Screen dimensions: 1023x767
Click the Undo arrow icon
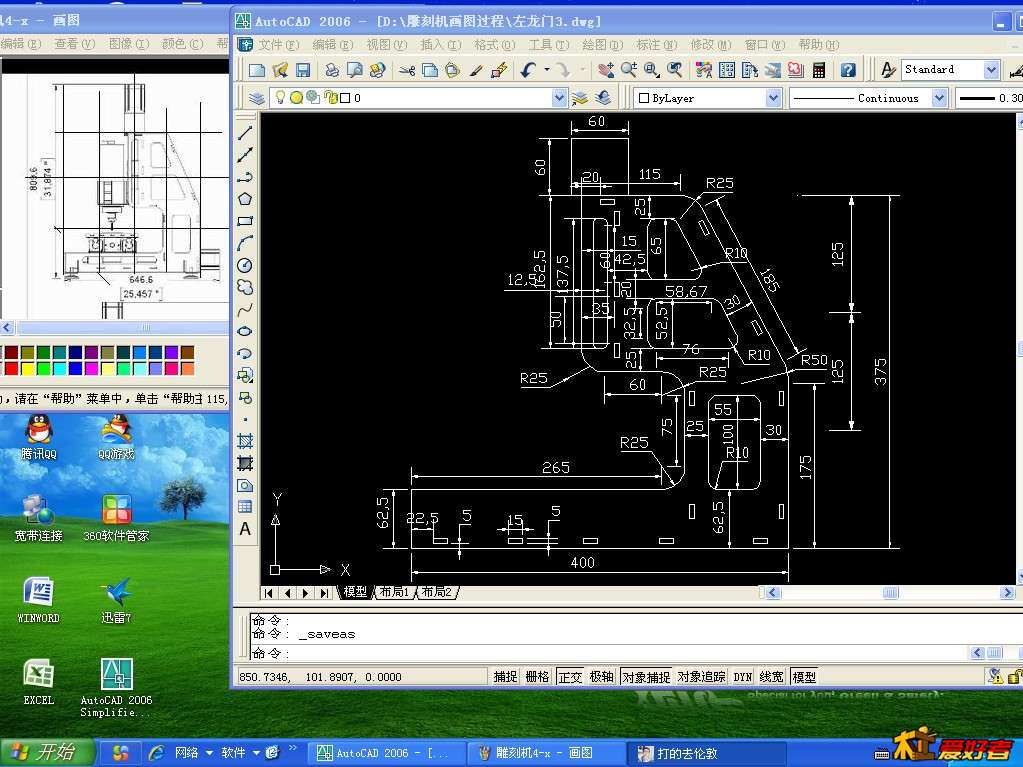click(528, 70)
